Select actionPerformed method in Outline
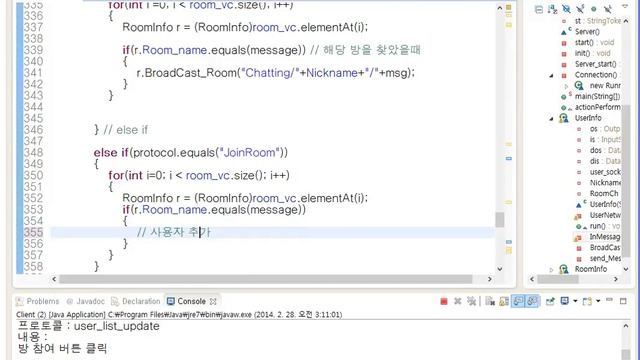The height and width of the screenshot is (360, 640). coord(598,107)
